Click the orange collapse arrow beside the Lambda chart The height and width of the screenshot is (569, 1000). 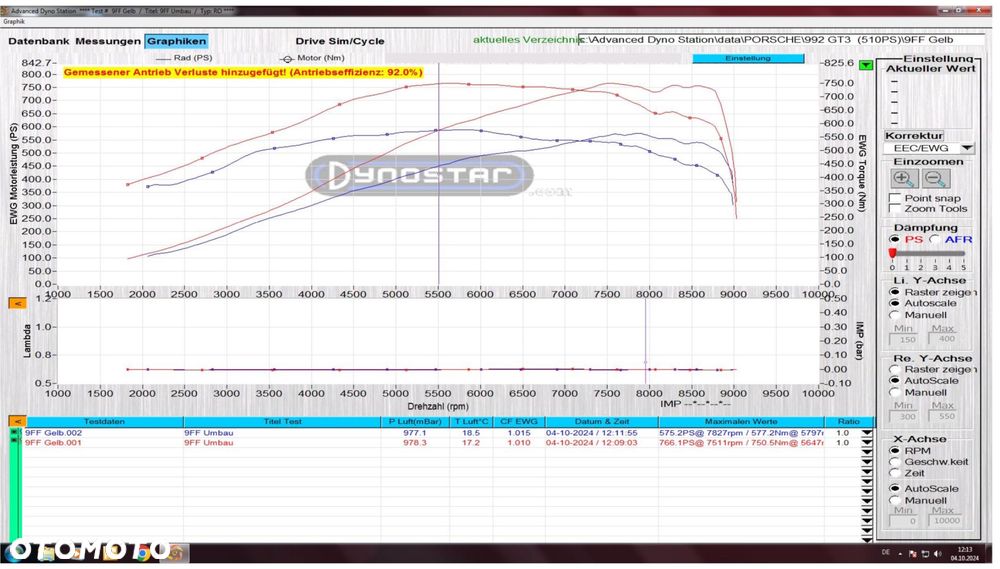point(17,304)
